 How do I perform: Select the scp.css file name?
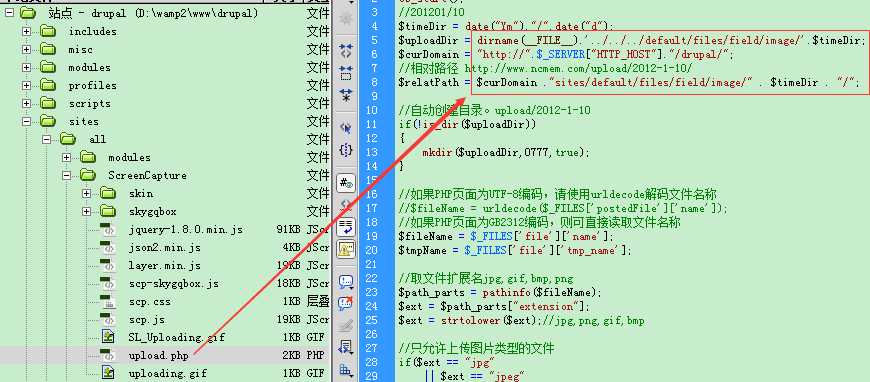[149, 301]
